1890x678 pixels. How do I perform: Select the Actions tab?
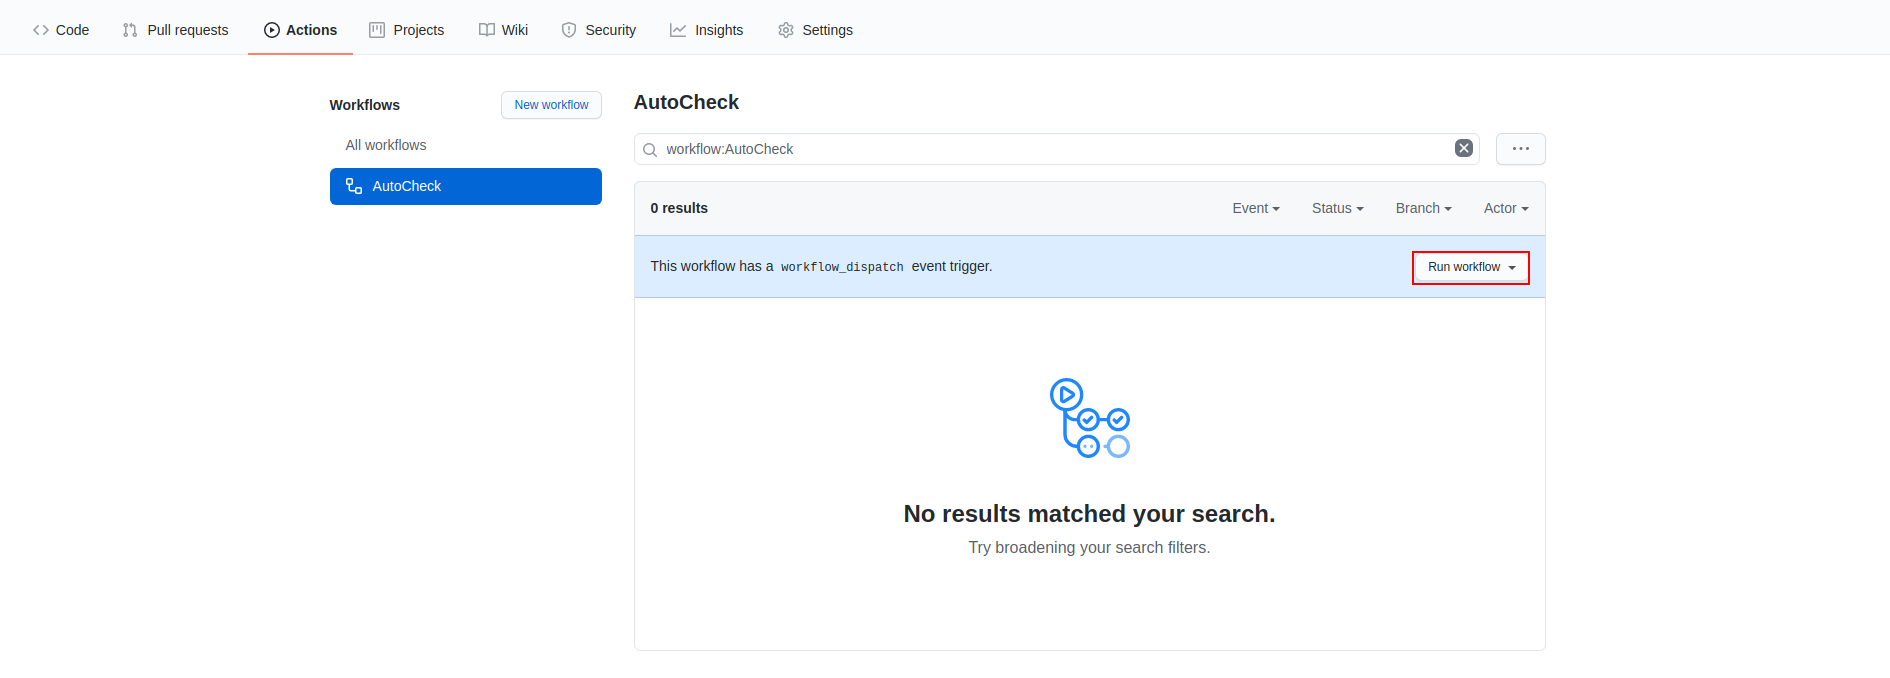point(300,30)
